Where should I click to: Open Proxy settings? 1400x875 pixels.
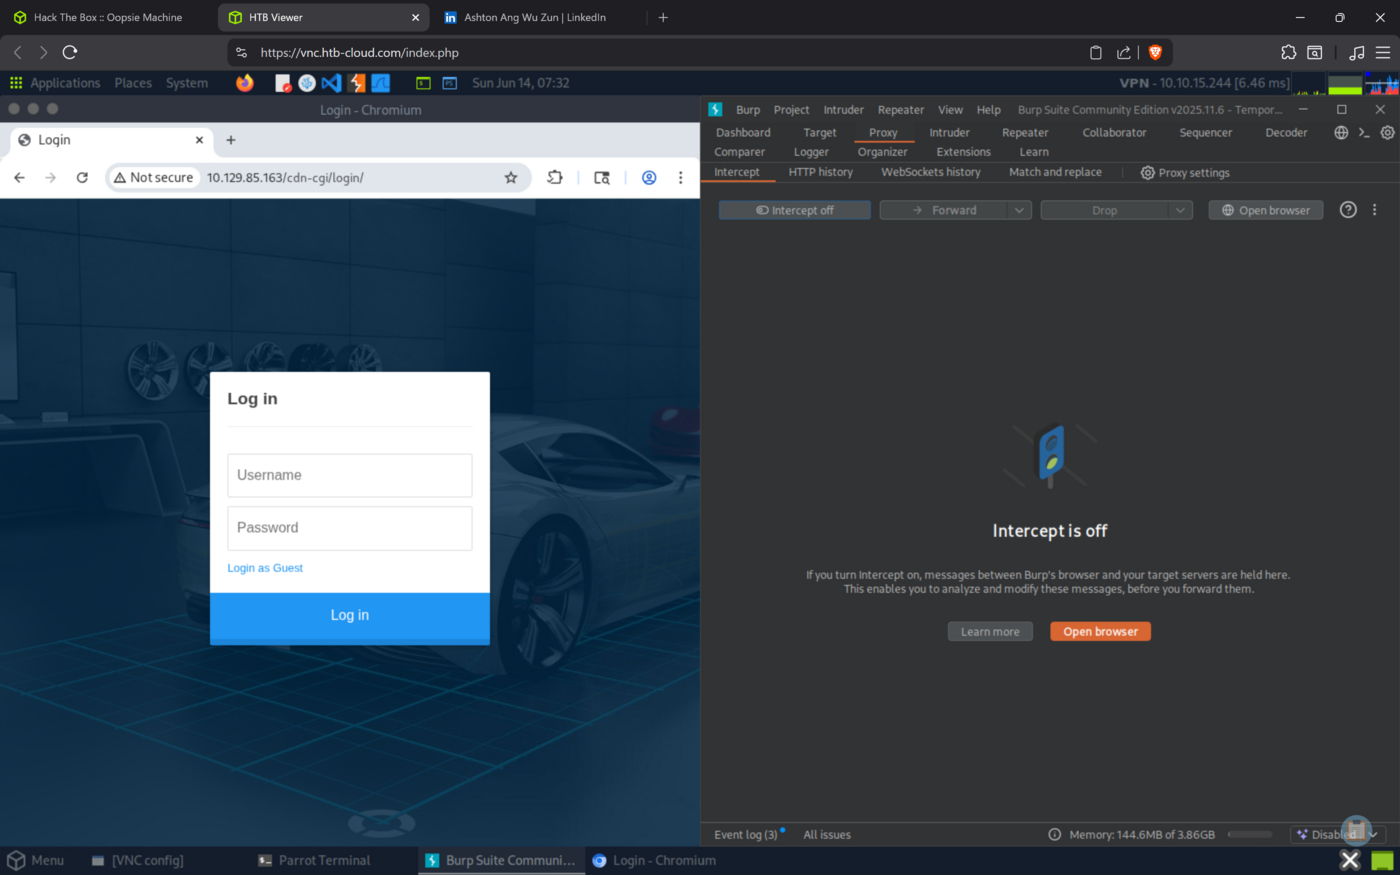pos(1185,173)
